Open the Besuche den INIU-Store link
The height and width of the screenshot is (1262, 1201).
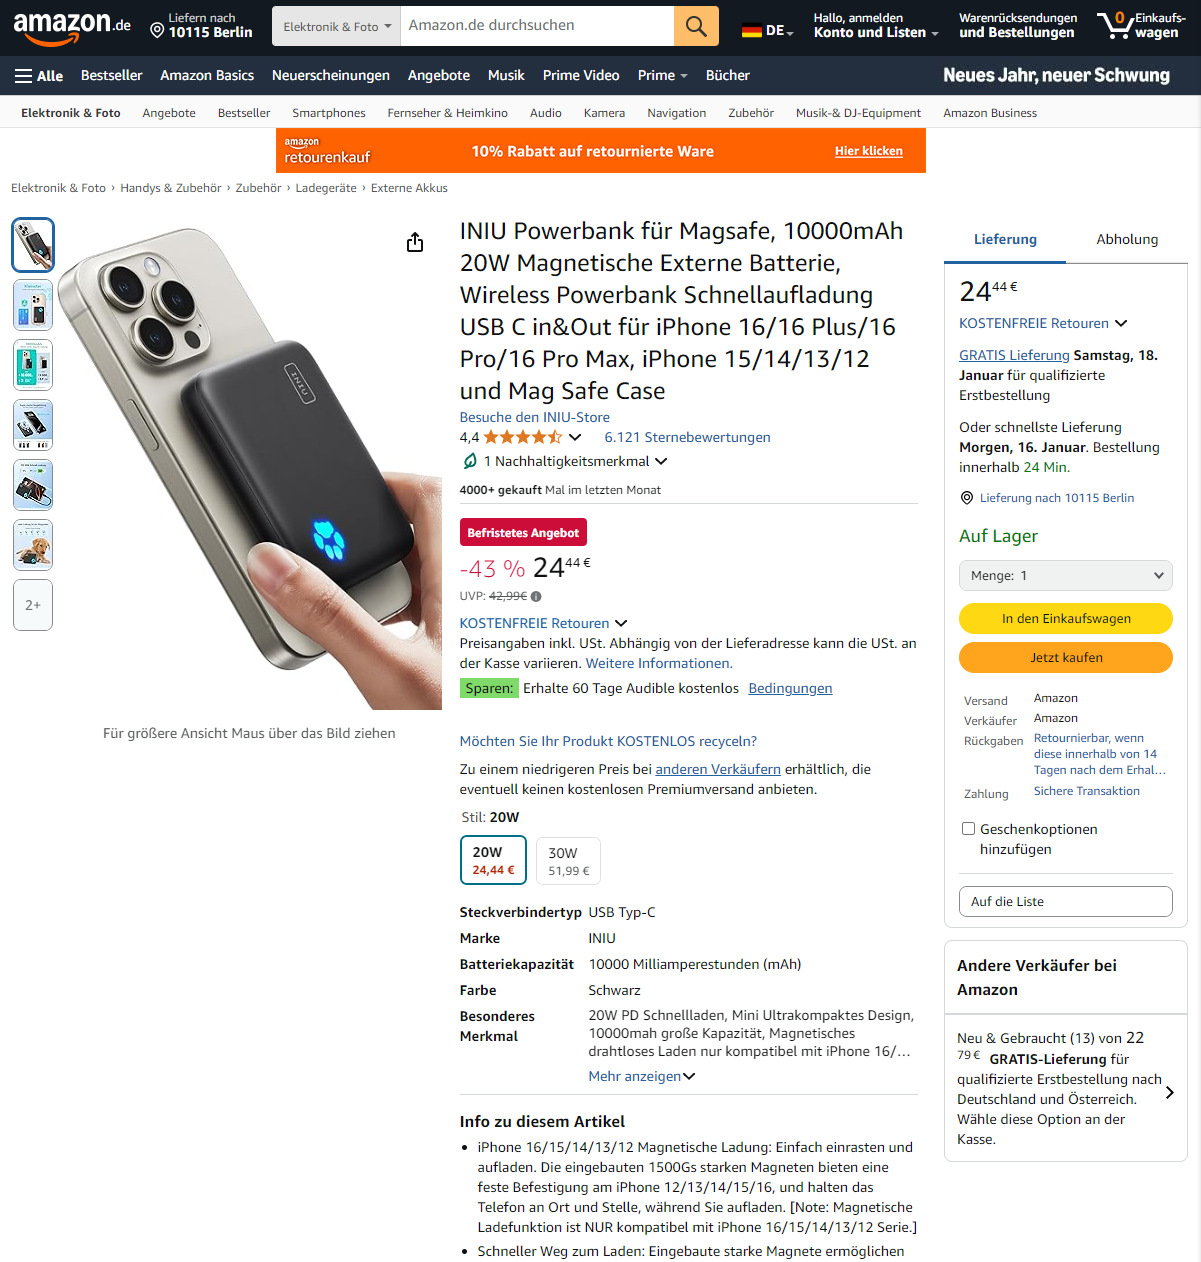534,417
